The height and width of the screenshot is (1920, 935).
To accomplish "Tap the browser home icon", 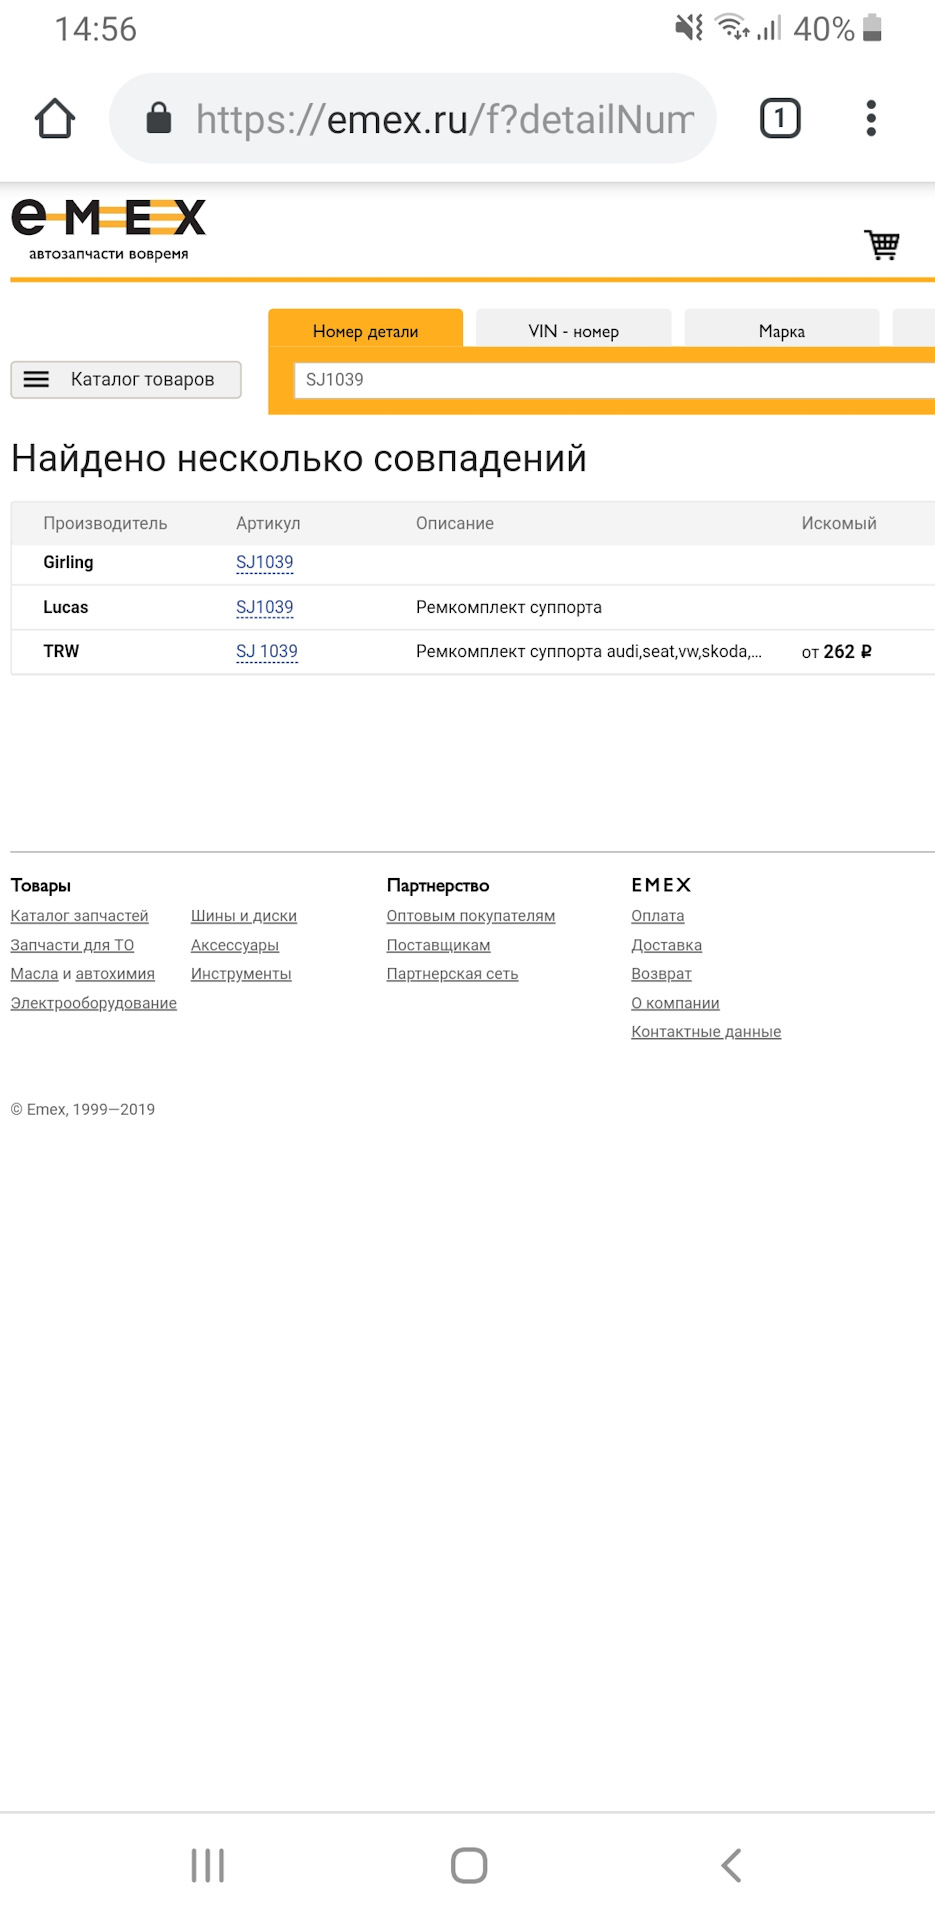I will tap(55, 119).
